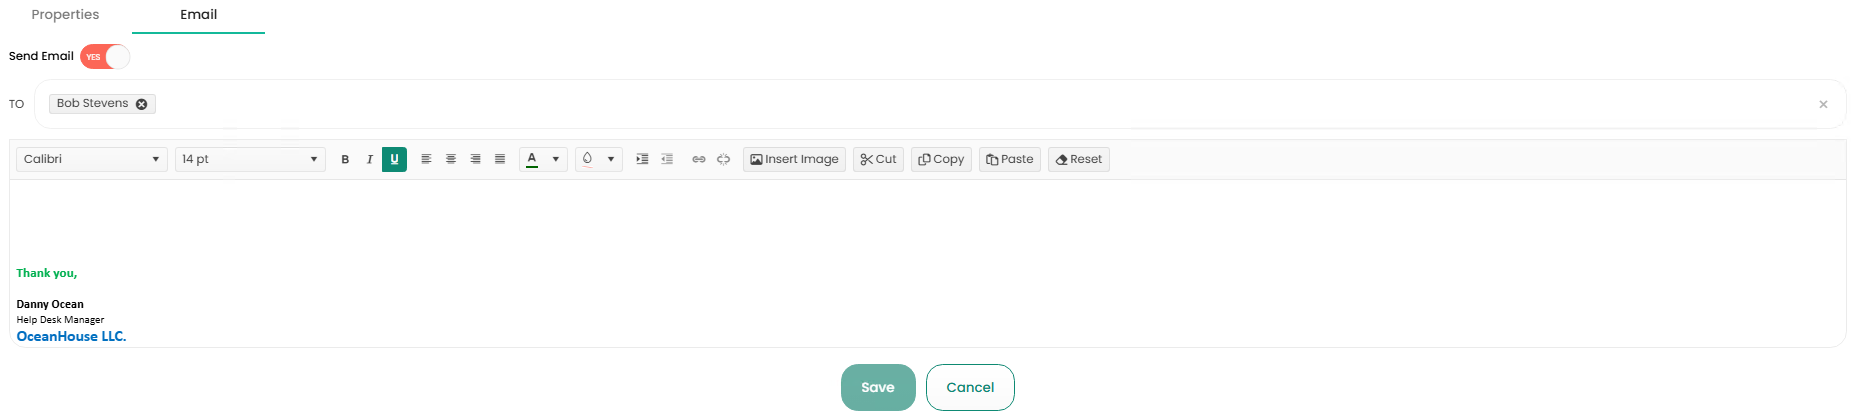
Task: Open the 14 pt font size dropdown
Action: (x=250, y=160)
